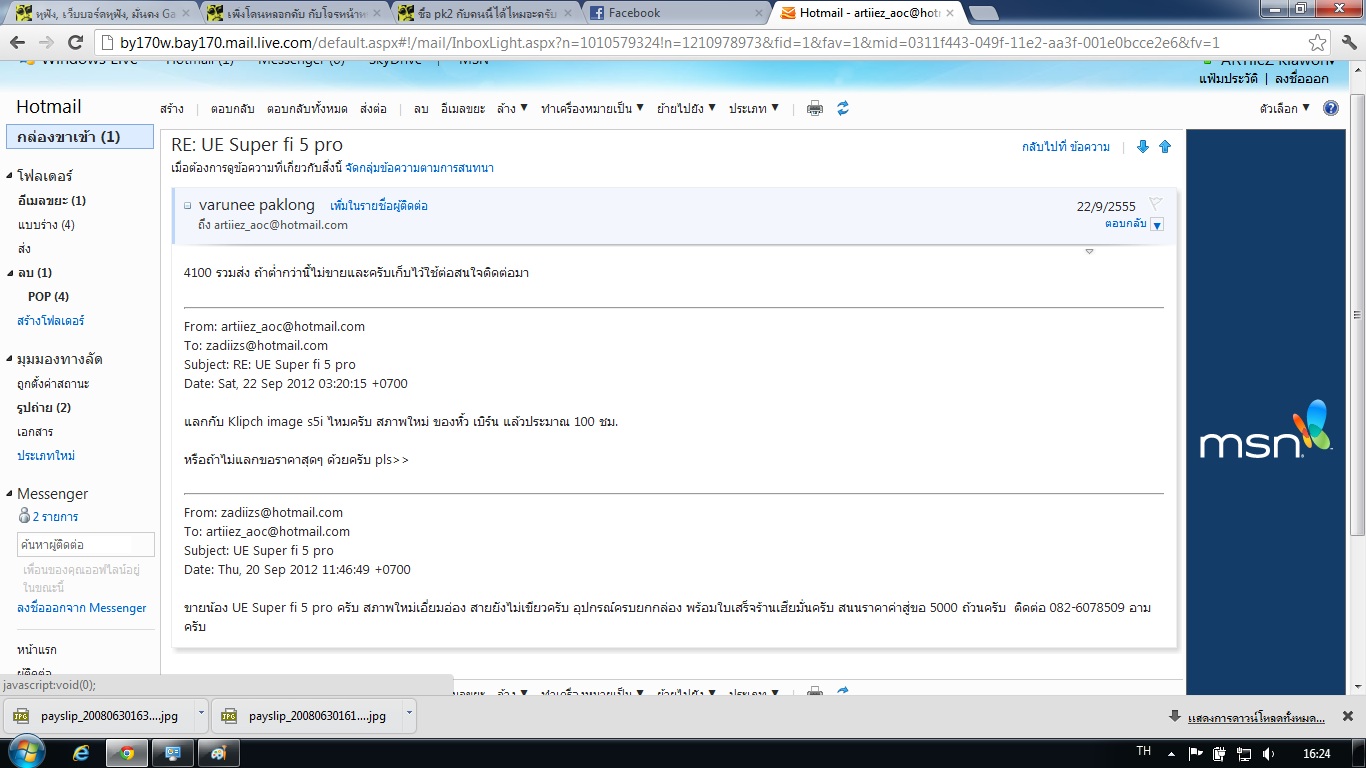Open the paint palette program in the taskbar

click(218, 753)
